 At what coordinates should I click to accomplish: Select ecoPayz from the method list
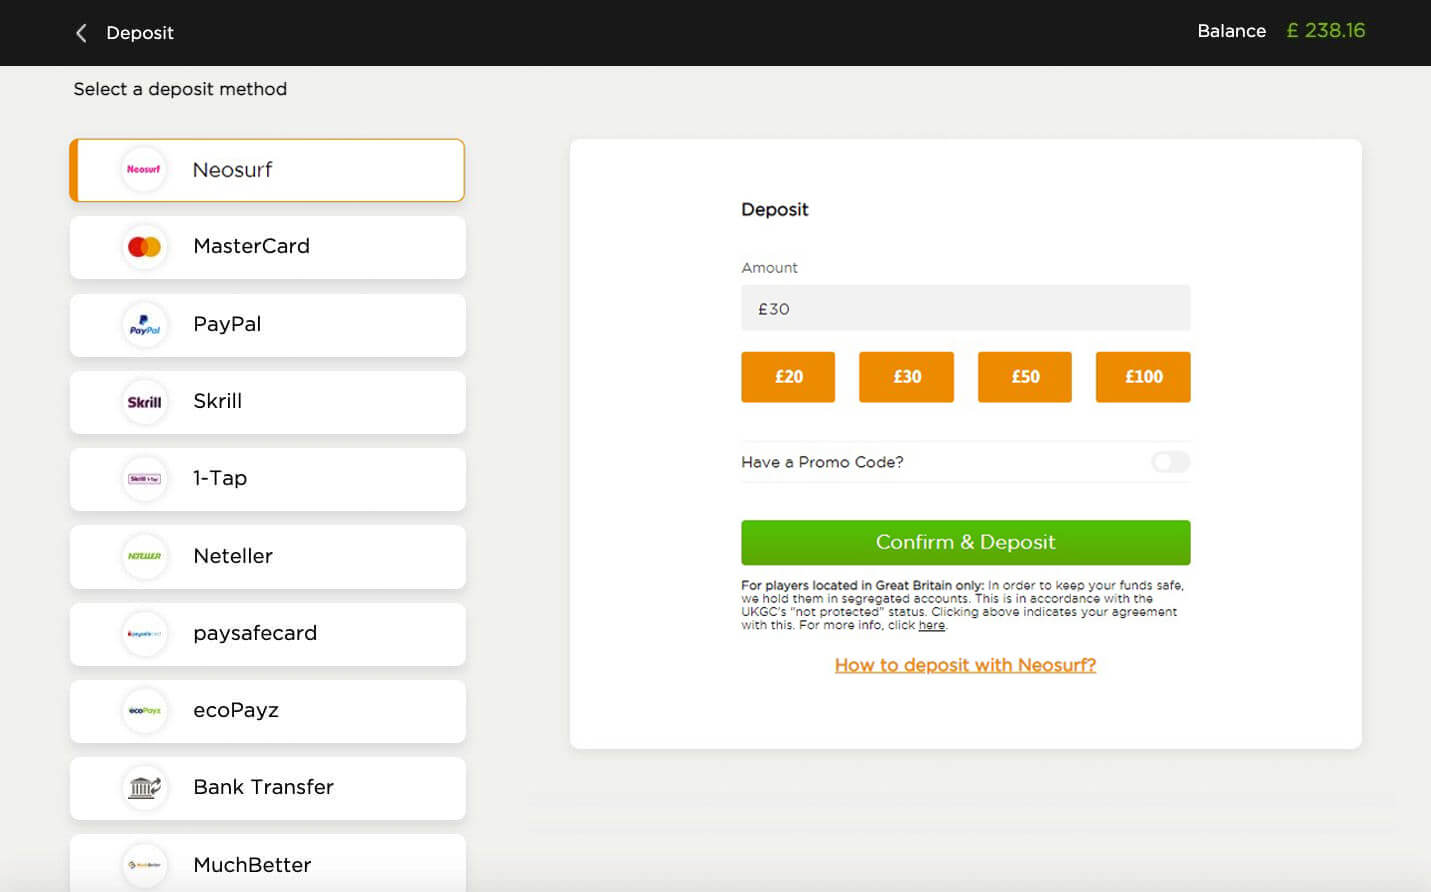[267, 711]
